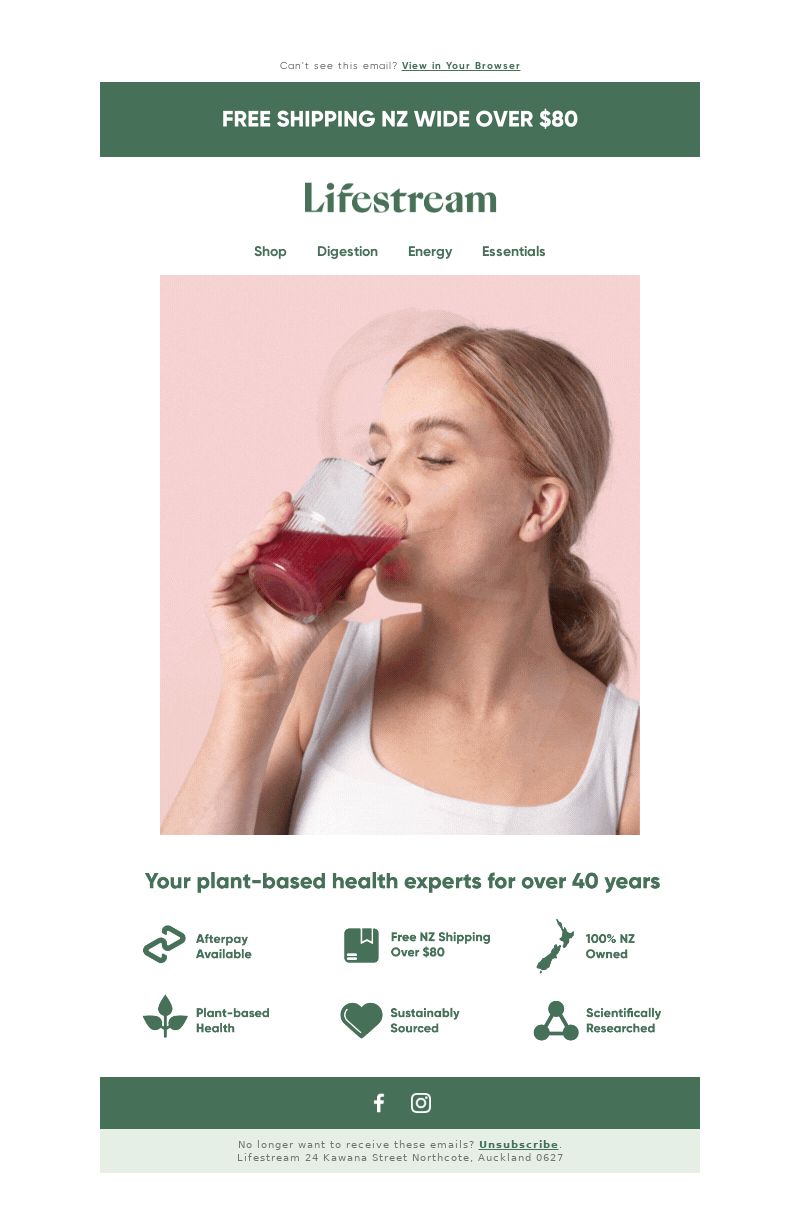The height and width of the screenshot is (1212, 800).
Task: Click the Afterpay Available text
Action: click(224, 946)
